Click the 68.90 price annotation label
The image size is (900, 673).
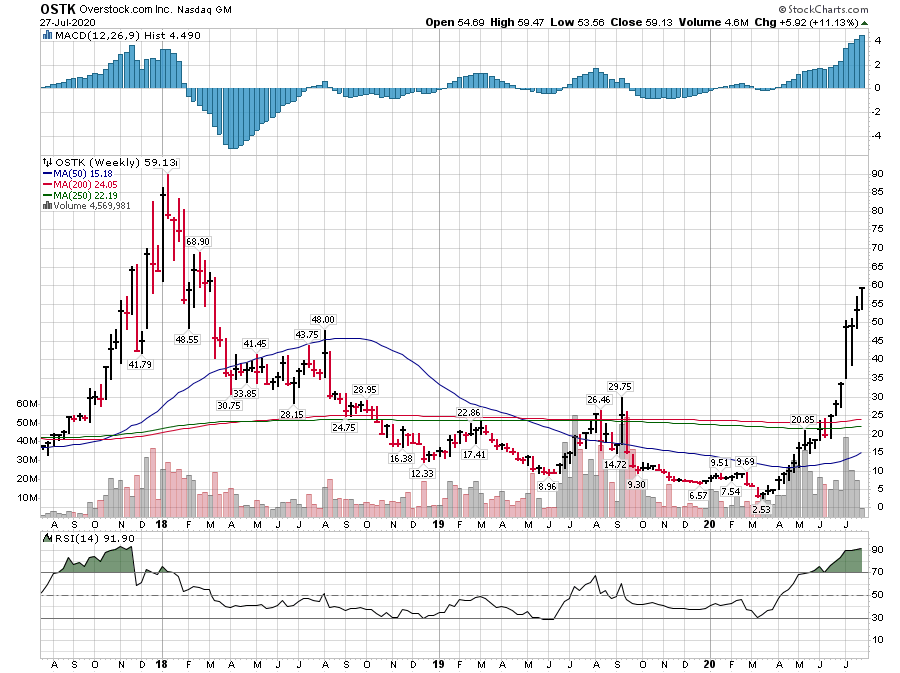(x=199, y=242)
